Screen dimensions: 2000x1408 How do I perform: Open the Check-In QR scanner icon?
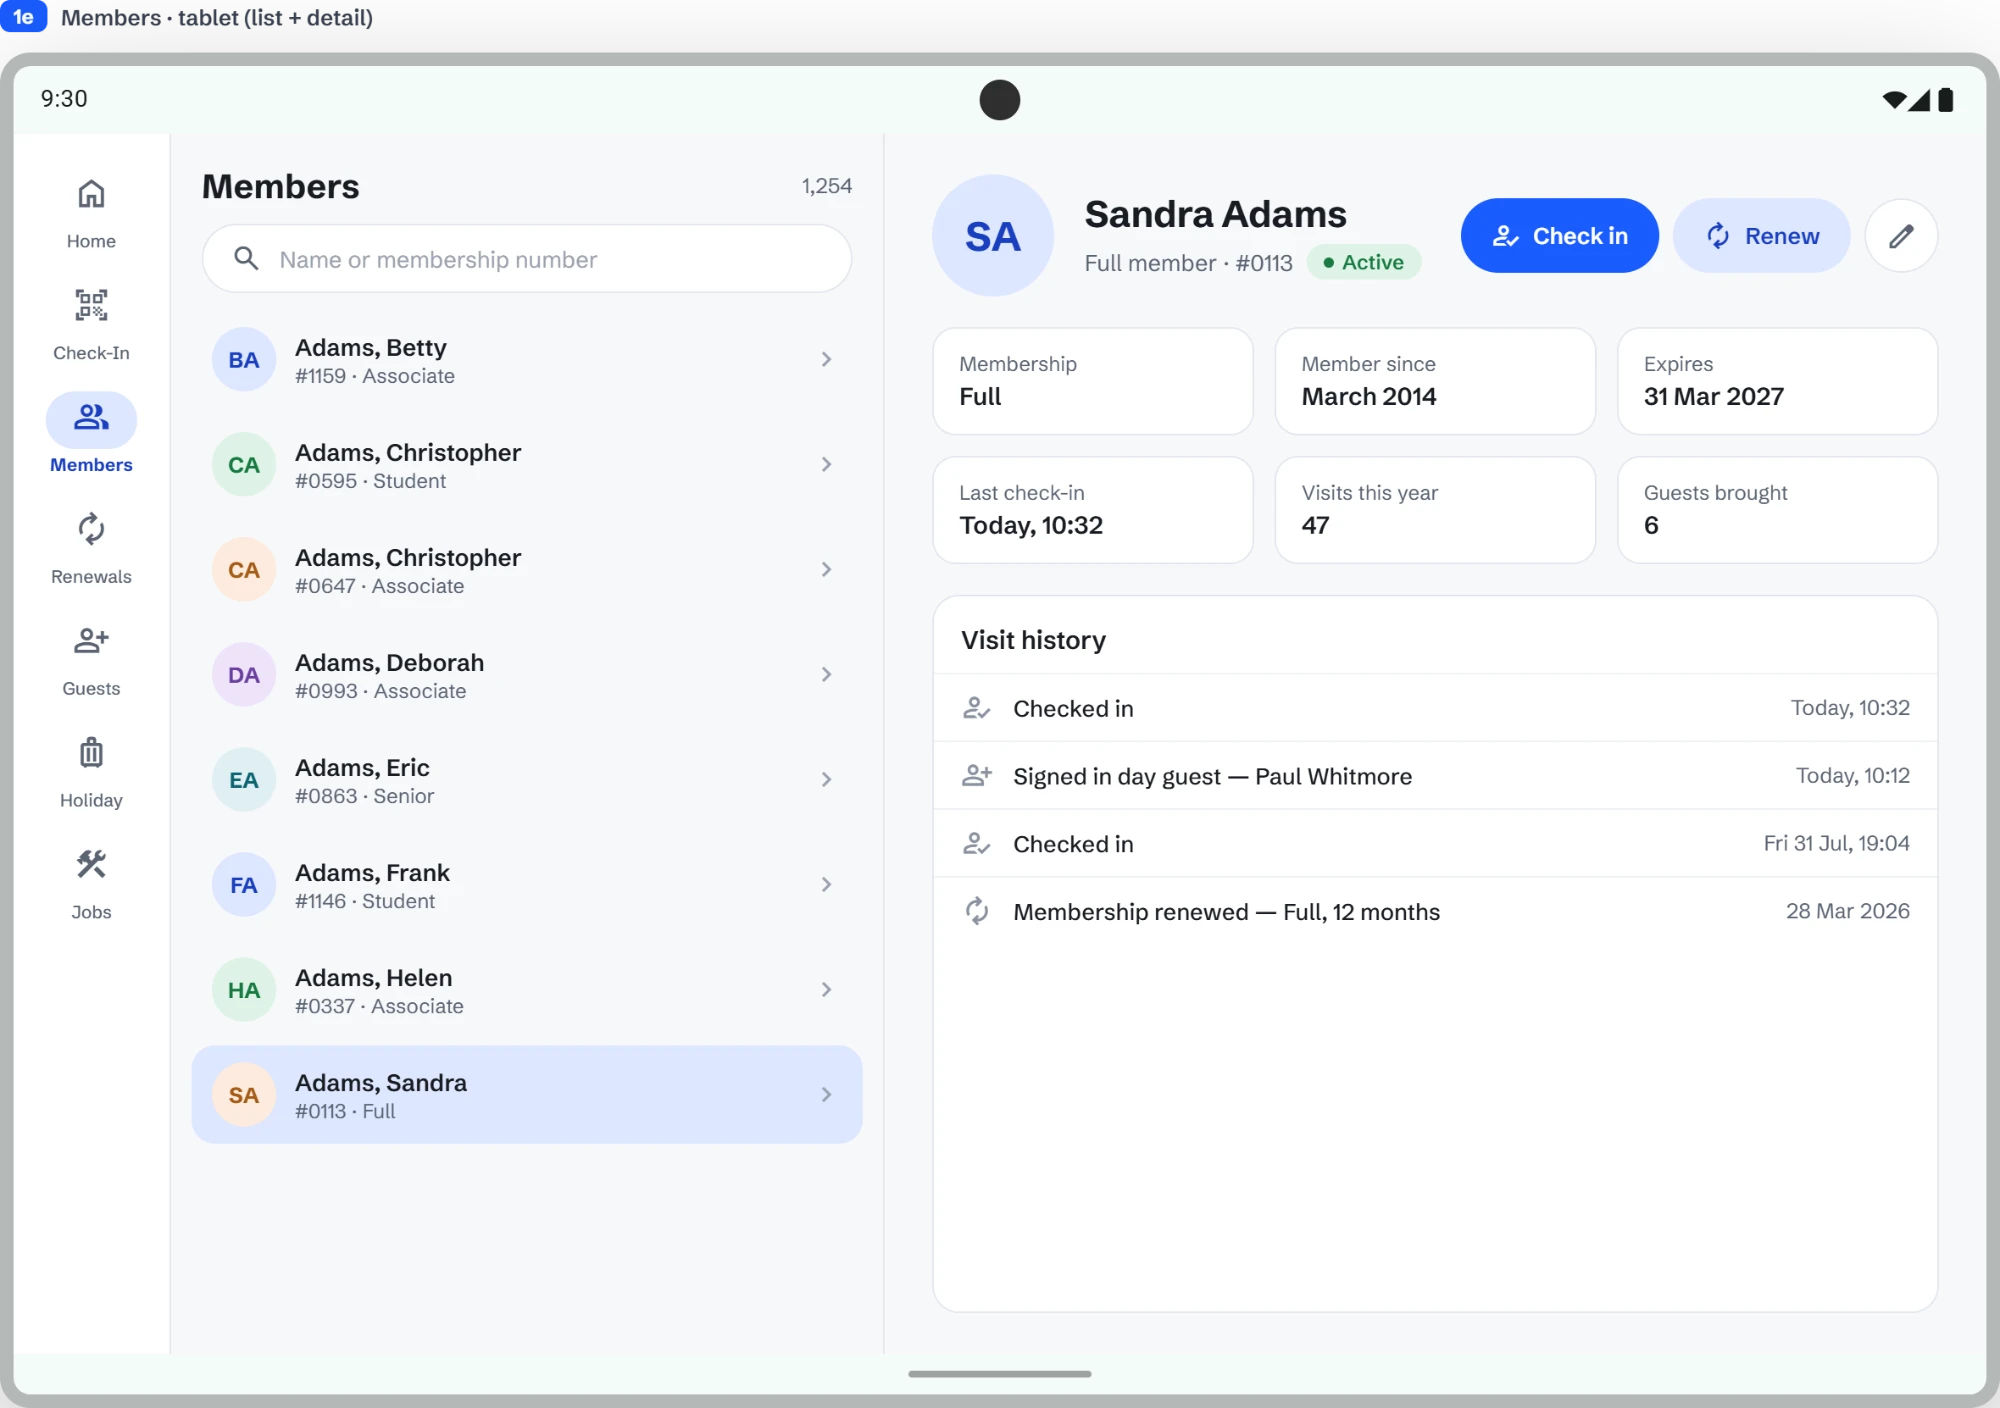(x=91, y=305)
